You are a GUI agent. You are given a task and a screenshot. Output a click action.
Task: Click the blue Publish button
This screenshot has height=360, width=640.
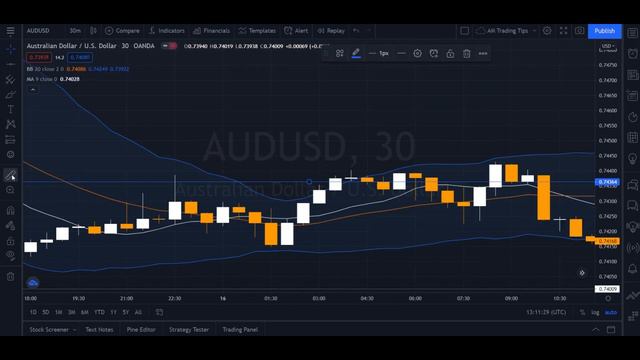(x=604, y=31)
